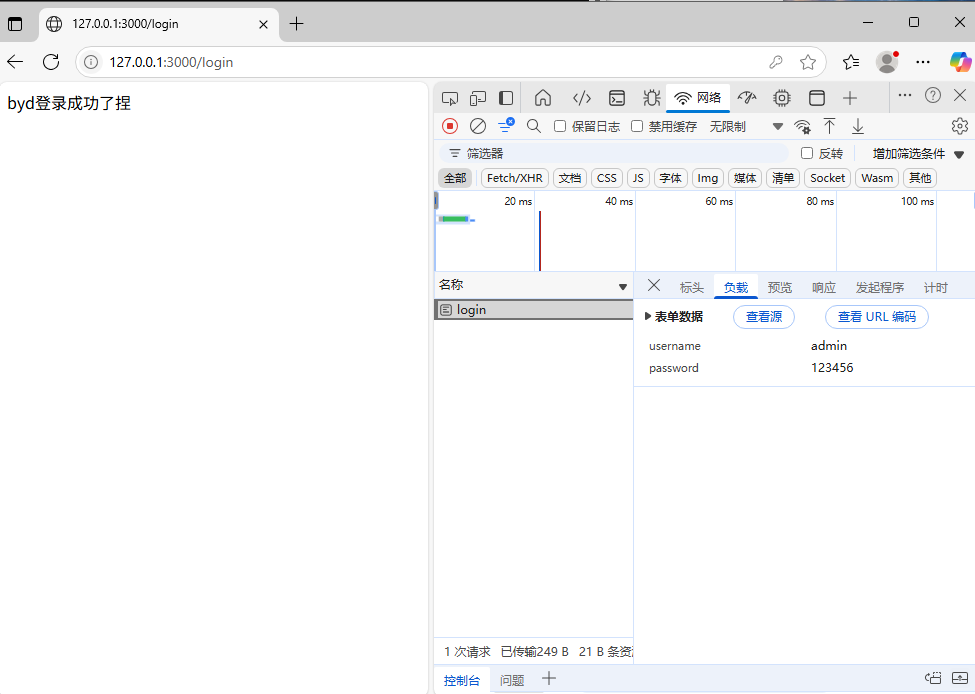Sort the 名称 column dropdown arrow
This screenshot has height=694, width=975.
click(x=622, y=287)
